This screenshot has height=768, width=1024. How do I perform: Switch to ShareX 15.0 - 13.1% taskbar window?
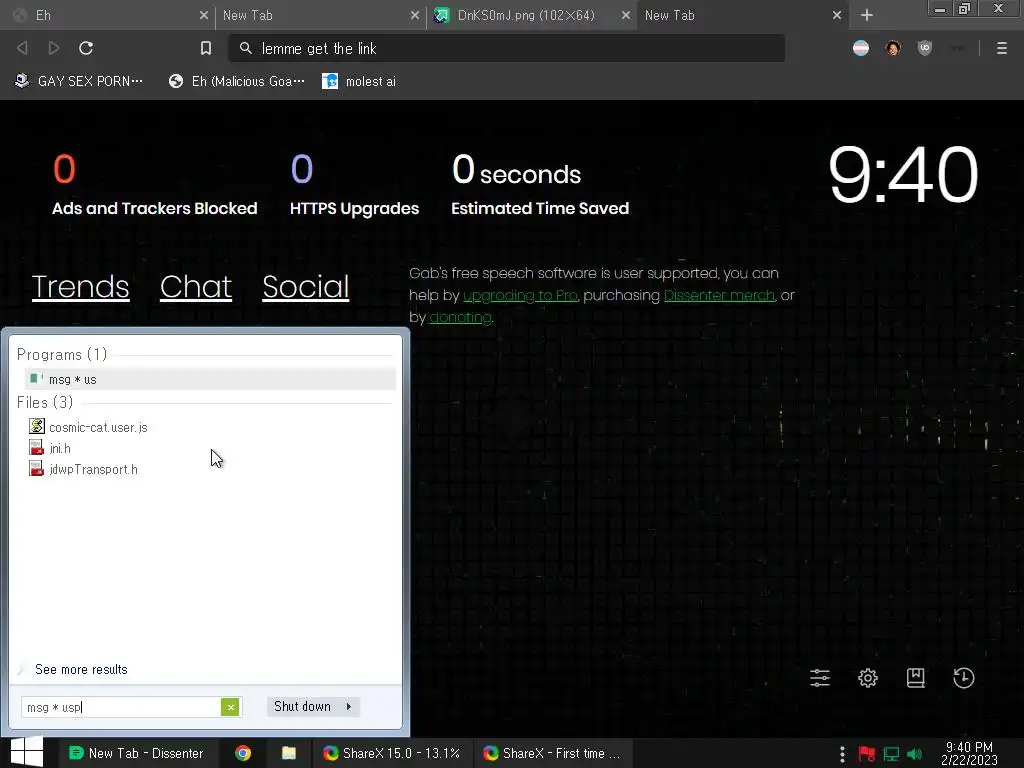(x=392, y=753)
